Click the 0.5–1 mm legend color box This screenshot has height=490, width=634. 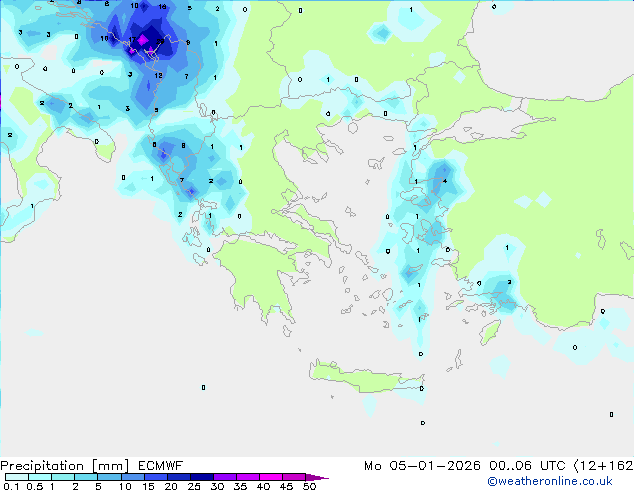[x=40, y=477]
